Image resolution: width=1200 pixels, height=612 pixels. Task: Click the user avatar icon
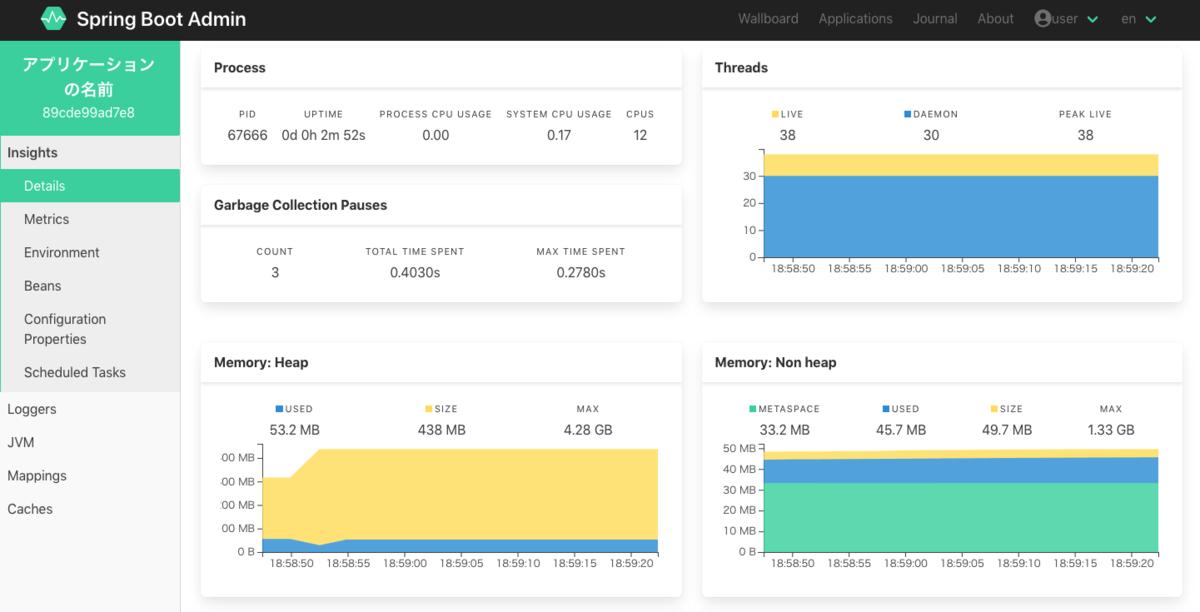tap(1043, 18)
